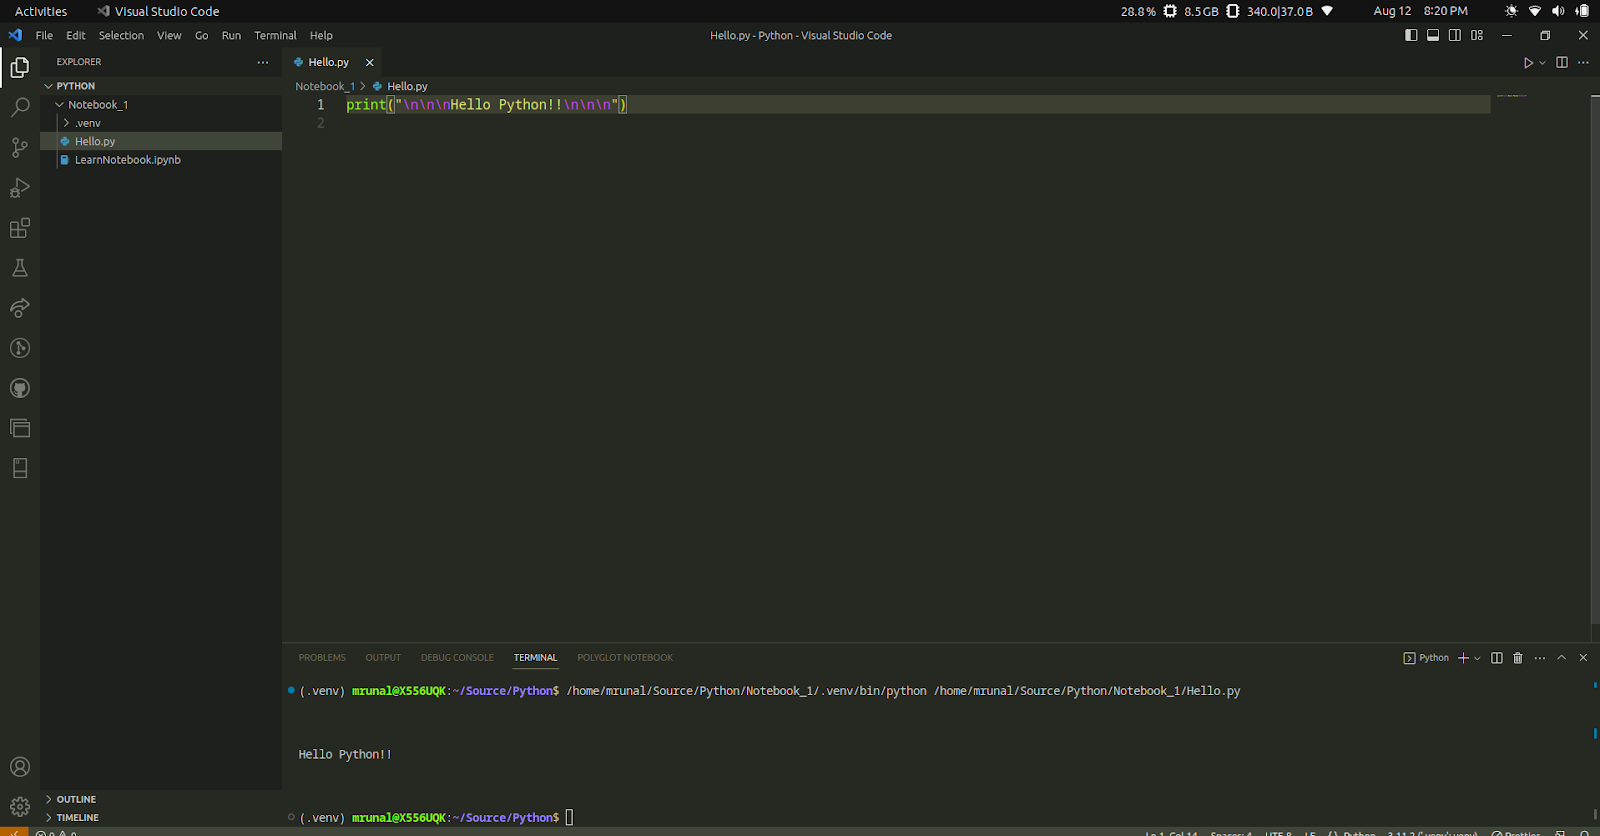The width and height of the screenshot is (1600, 836).
Task: Open Customize Layout icon in title bar
Action: click(x=1477, y=35)
